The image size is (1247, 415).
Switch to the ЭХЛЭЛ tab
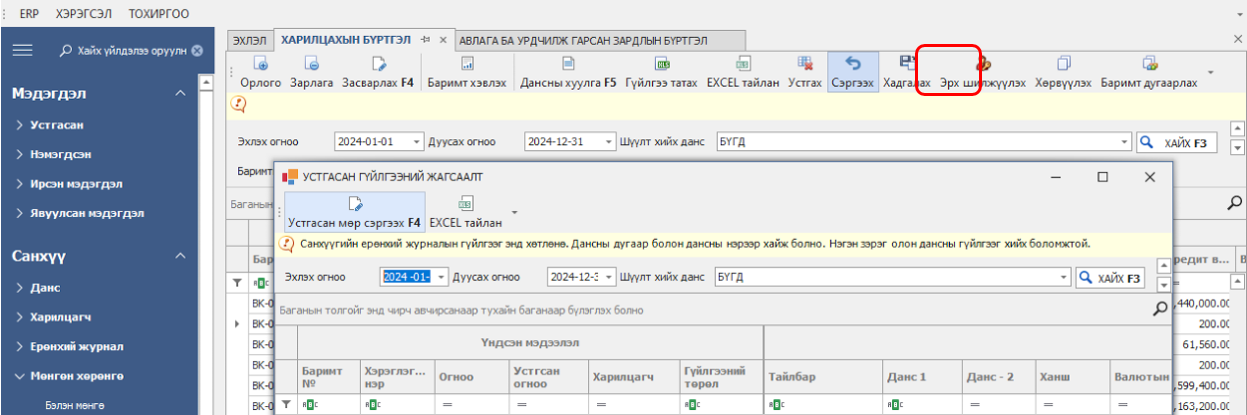point(250,40)
